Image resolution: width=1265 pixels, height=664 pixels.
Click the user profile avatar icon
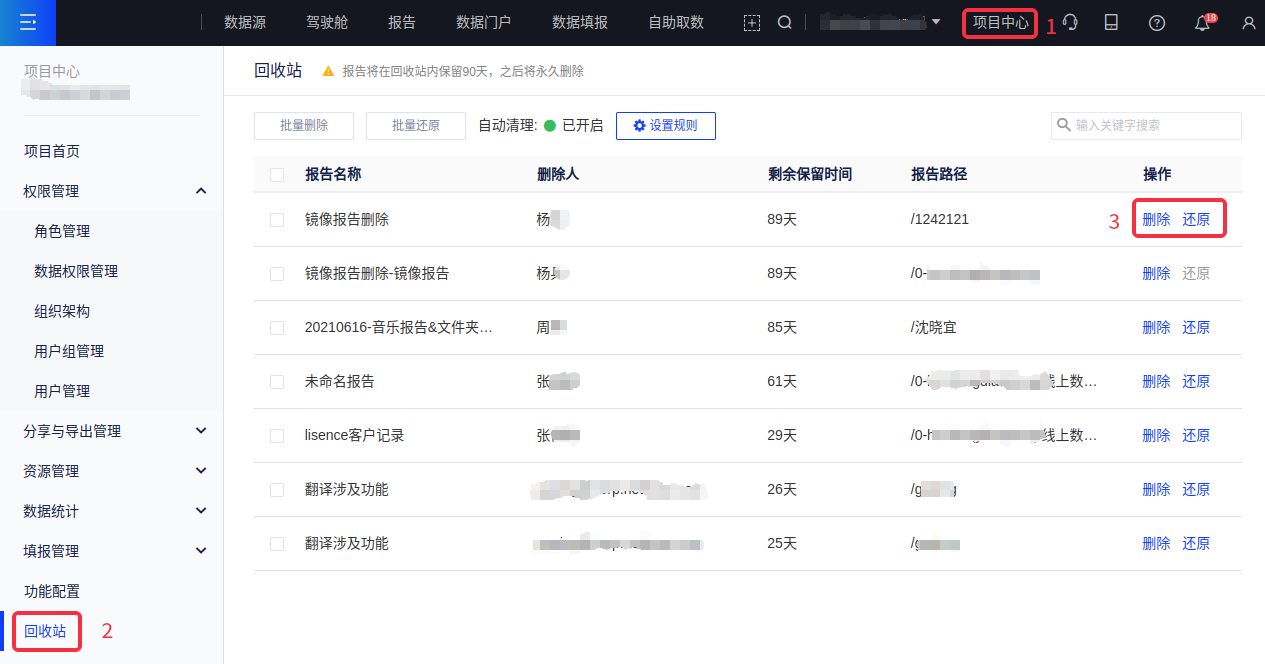pos(1248,23)
